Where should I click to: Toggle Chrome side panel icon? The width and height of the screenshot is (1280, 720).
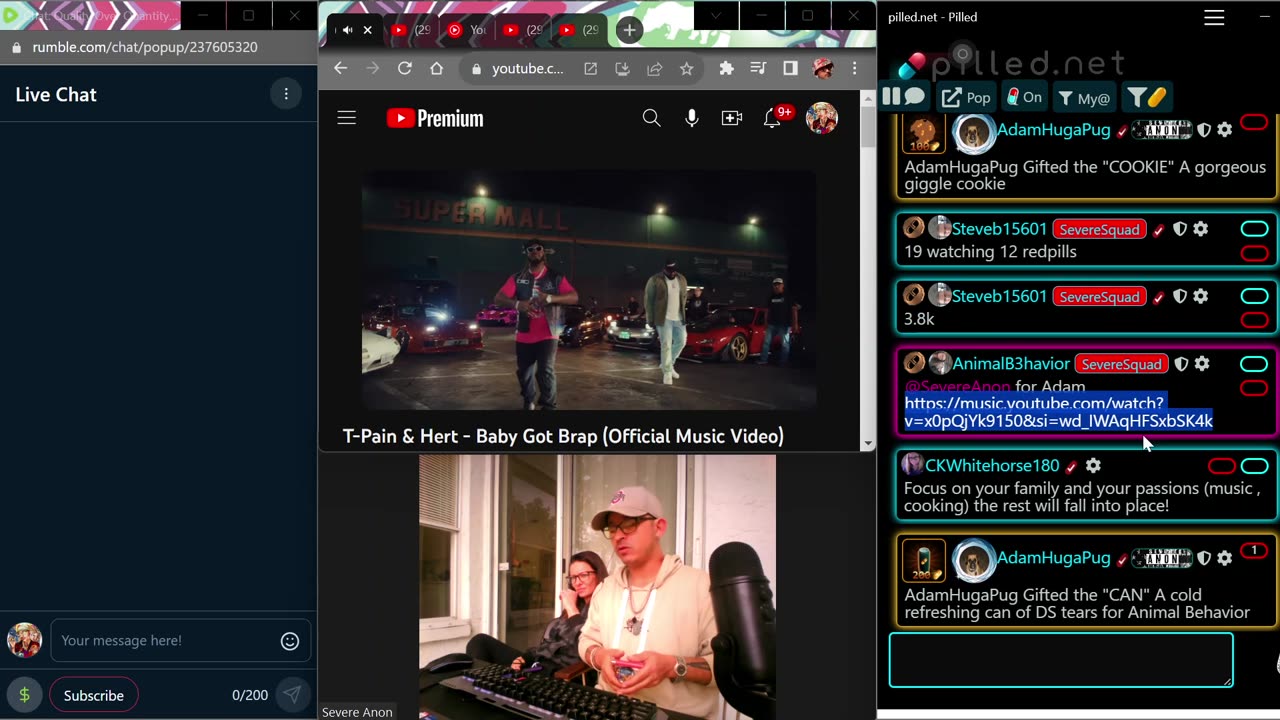[790, 68]
